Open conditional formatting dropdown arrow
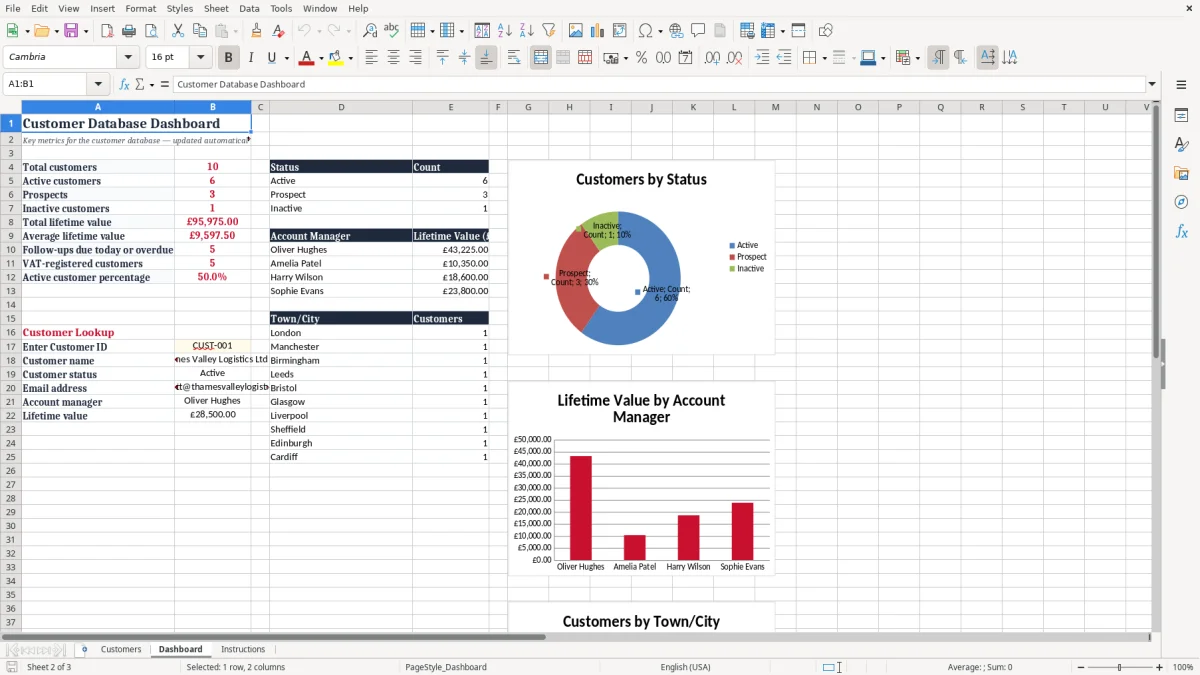The width and height of the screenshot is (1200, 675). tap(917, 58)
